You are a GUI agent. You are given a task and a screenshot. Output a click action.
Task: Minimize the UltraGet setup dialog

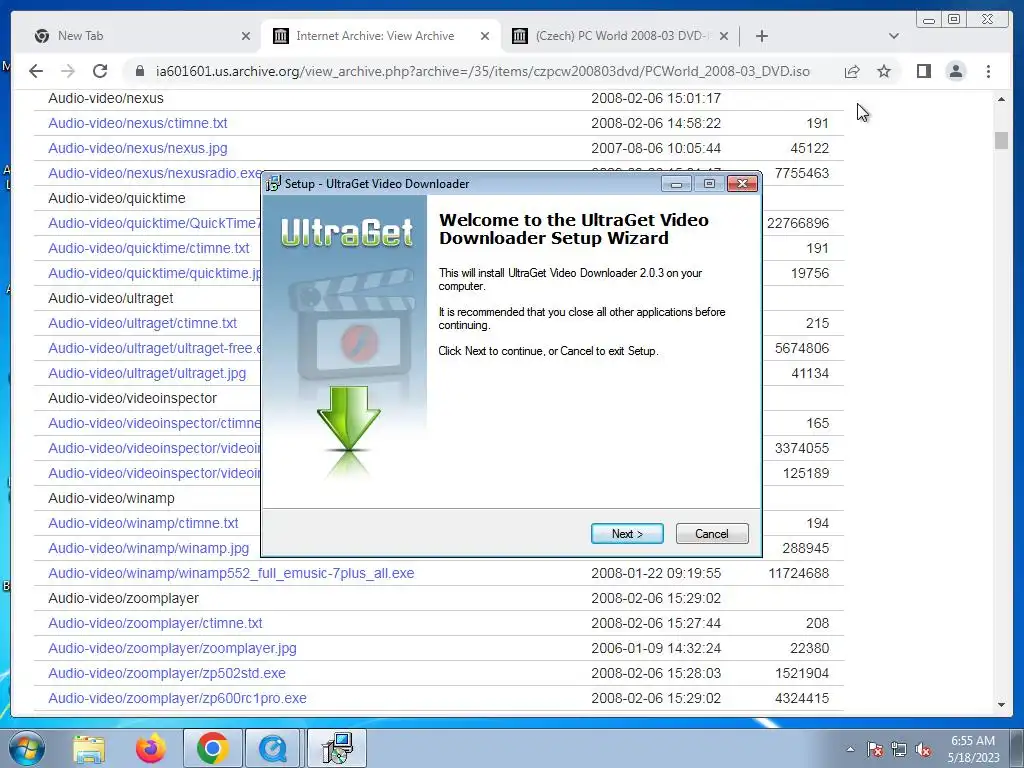[677, 184]
